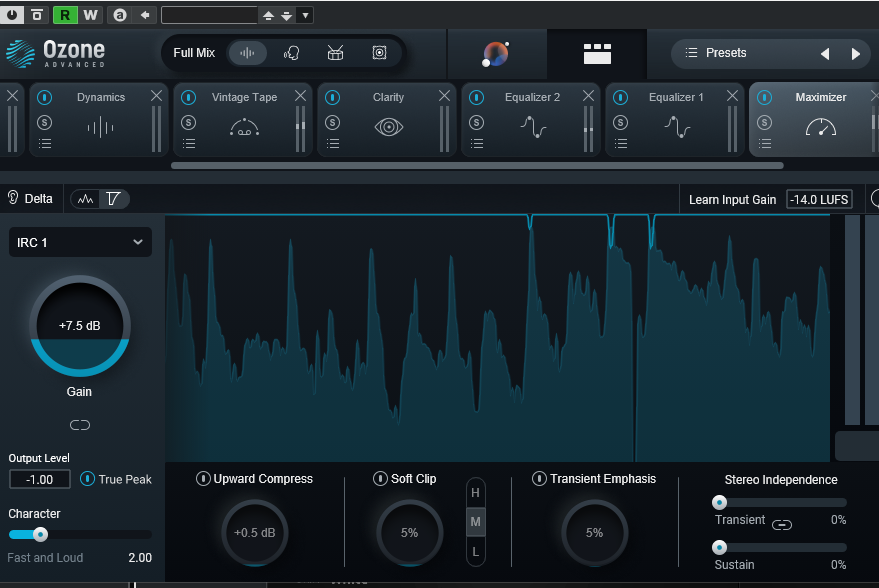This screenshot has width=879, height=588.
Task: Click the Gain knob showing +7.5 dB
Action: [x=80, y=326]
